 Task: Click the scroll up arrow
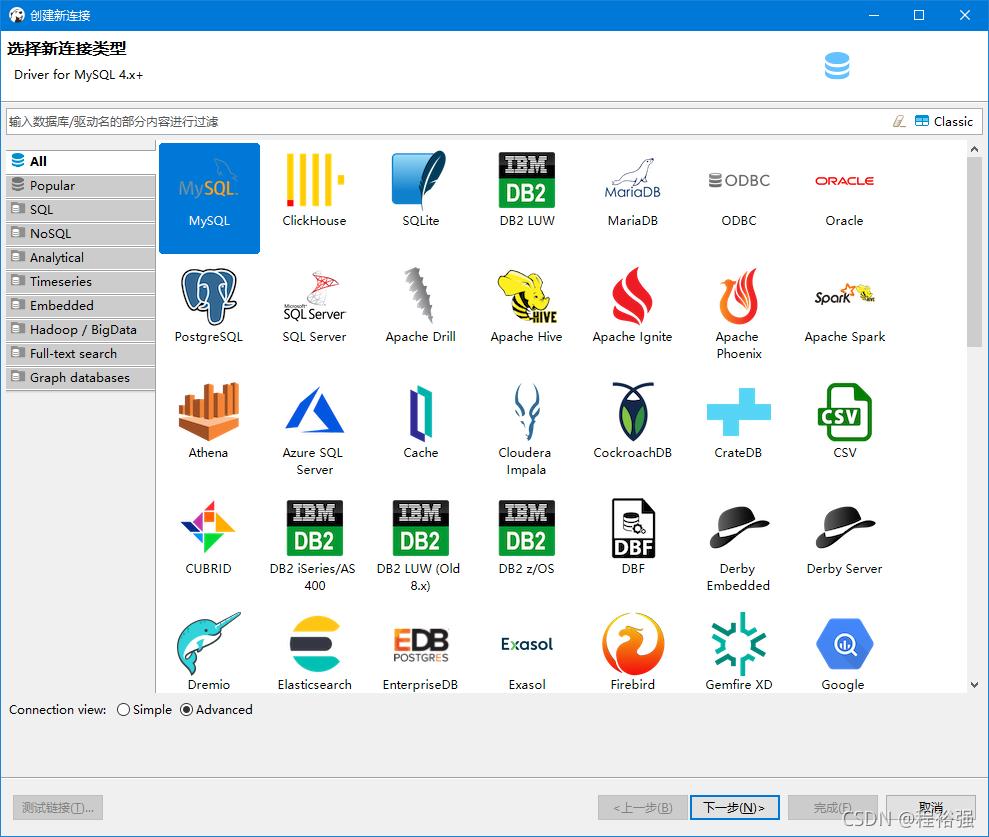click(974, 149)
